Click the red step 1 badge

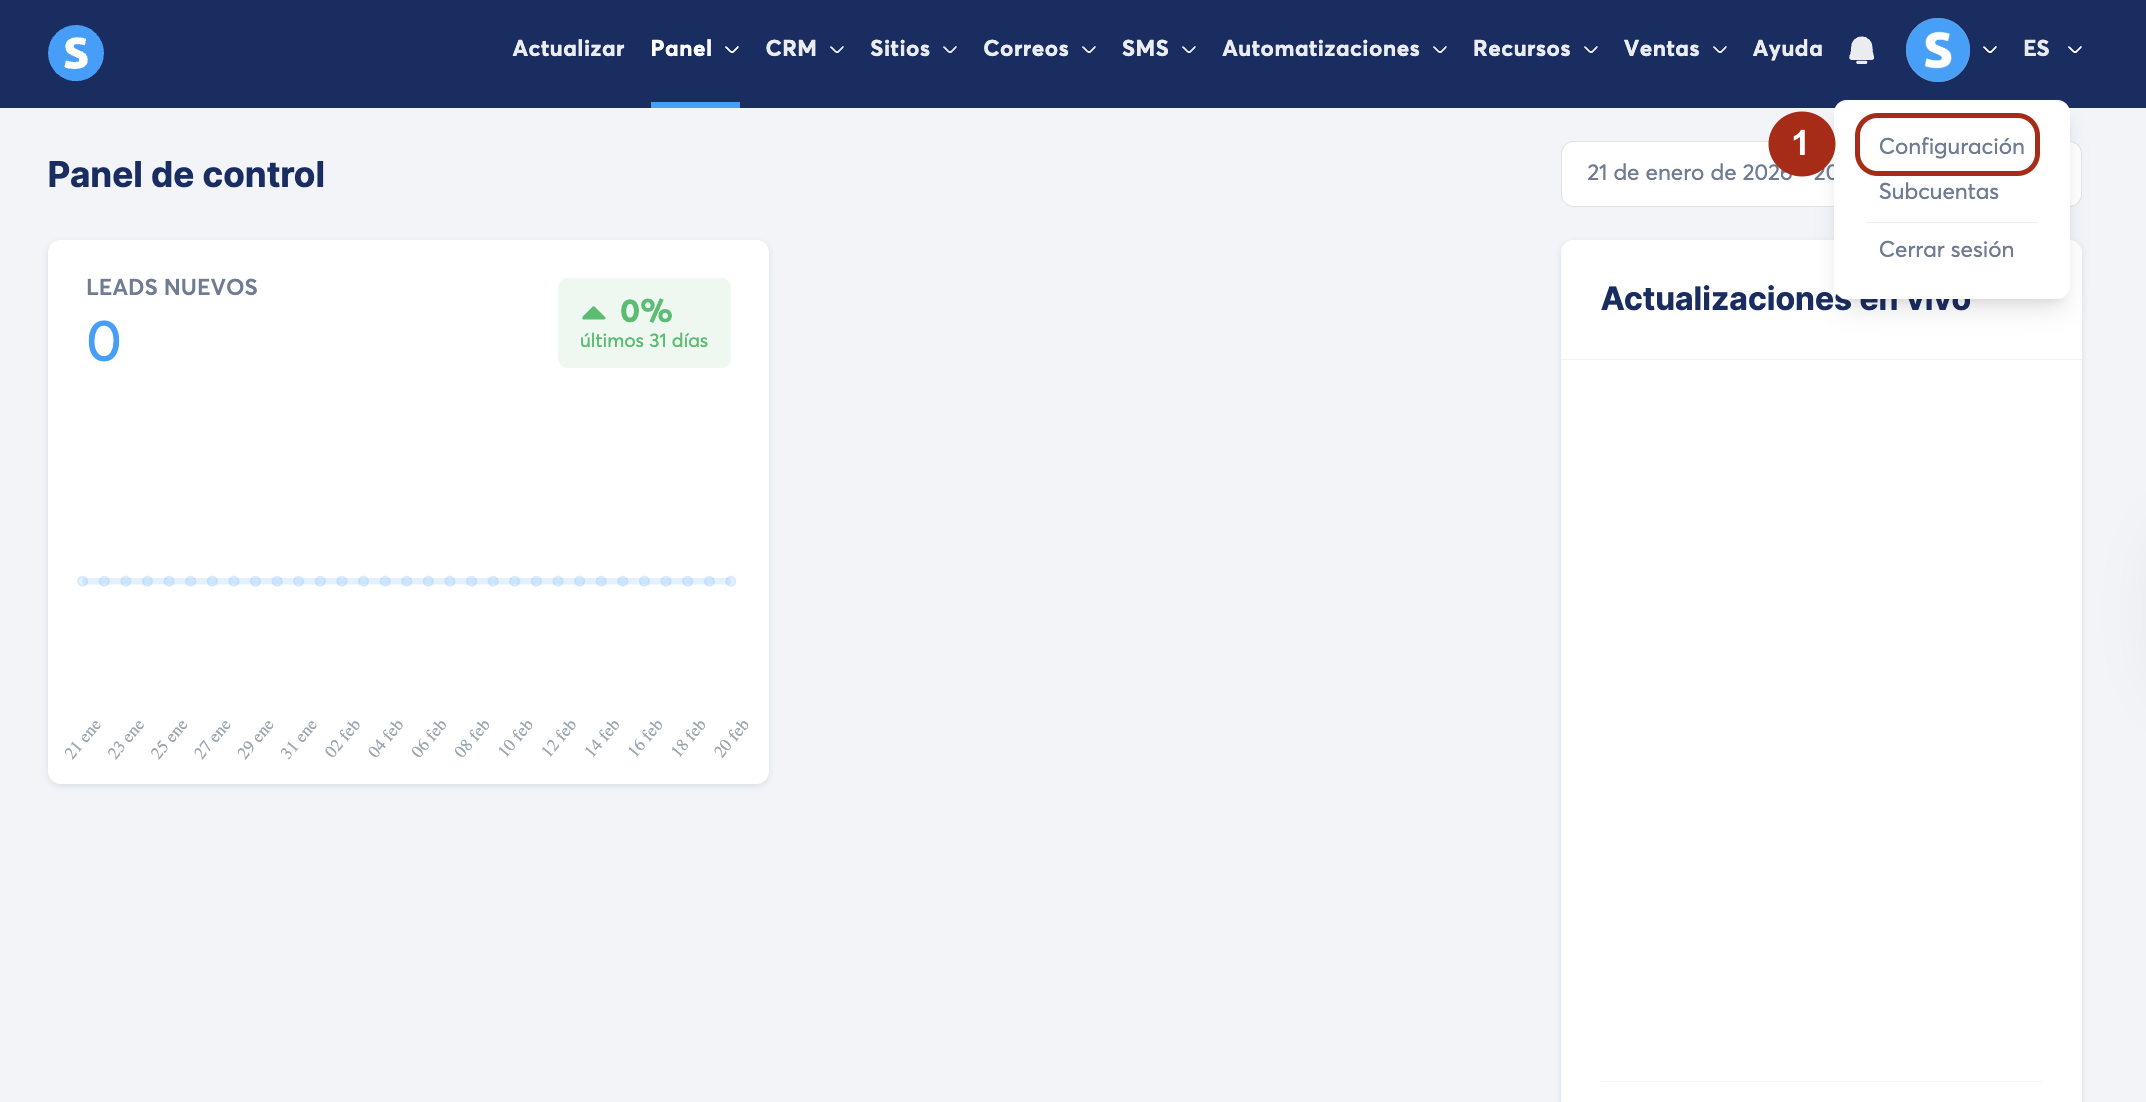(1801, 144)
